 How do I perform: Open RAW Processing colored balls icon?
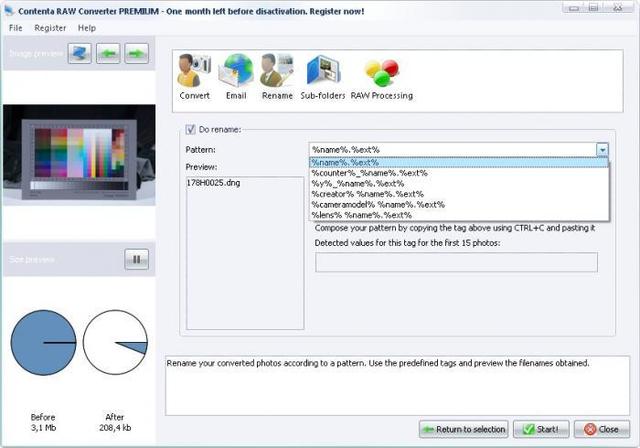[x=382, y=77]
